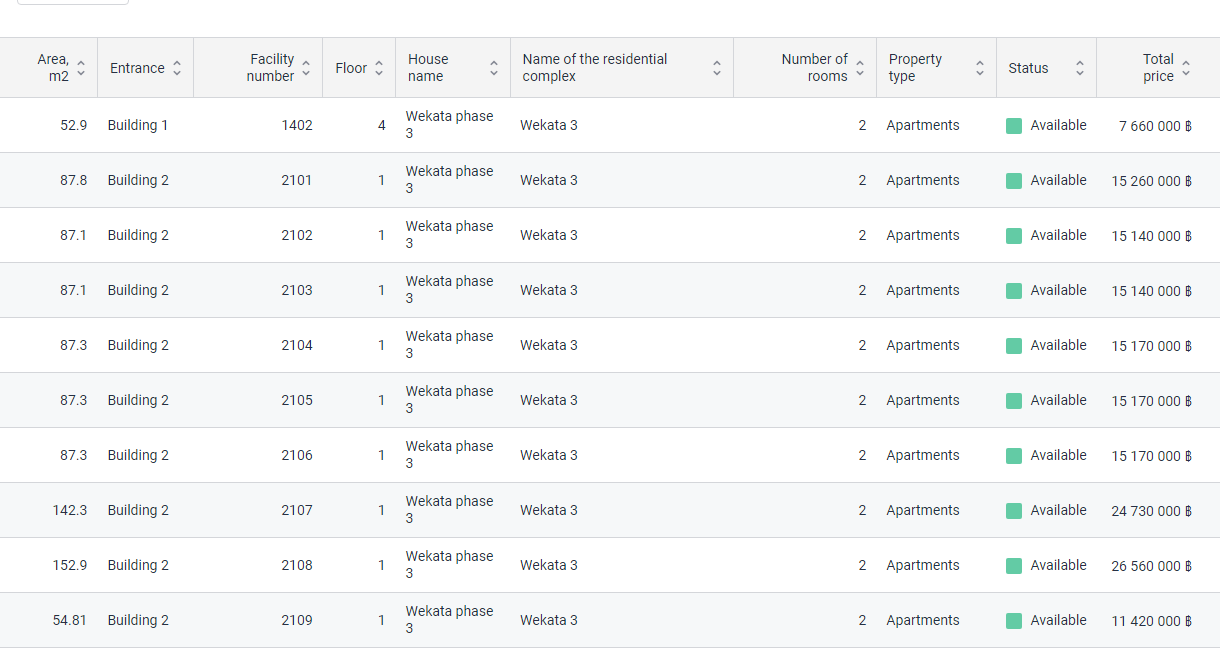The image size is (1220, 655).
Task: Sort by Entrance column arrows
Action: (177, 68)
